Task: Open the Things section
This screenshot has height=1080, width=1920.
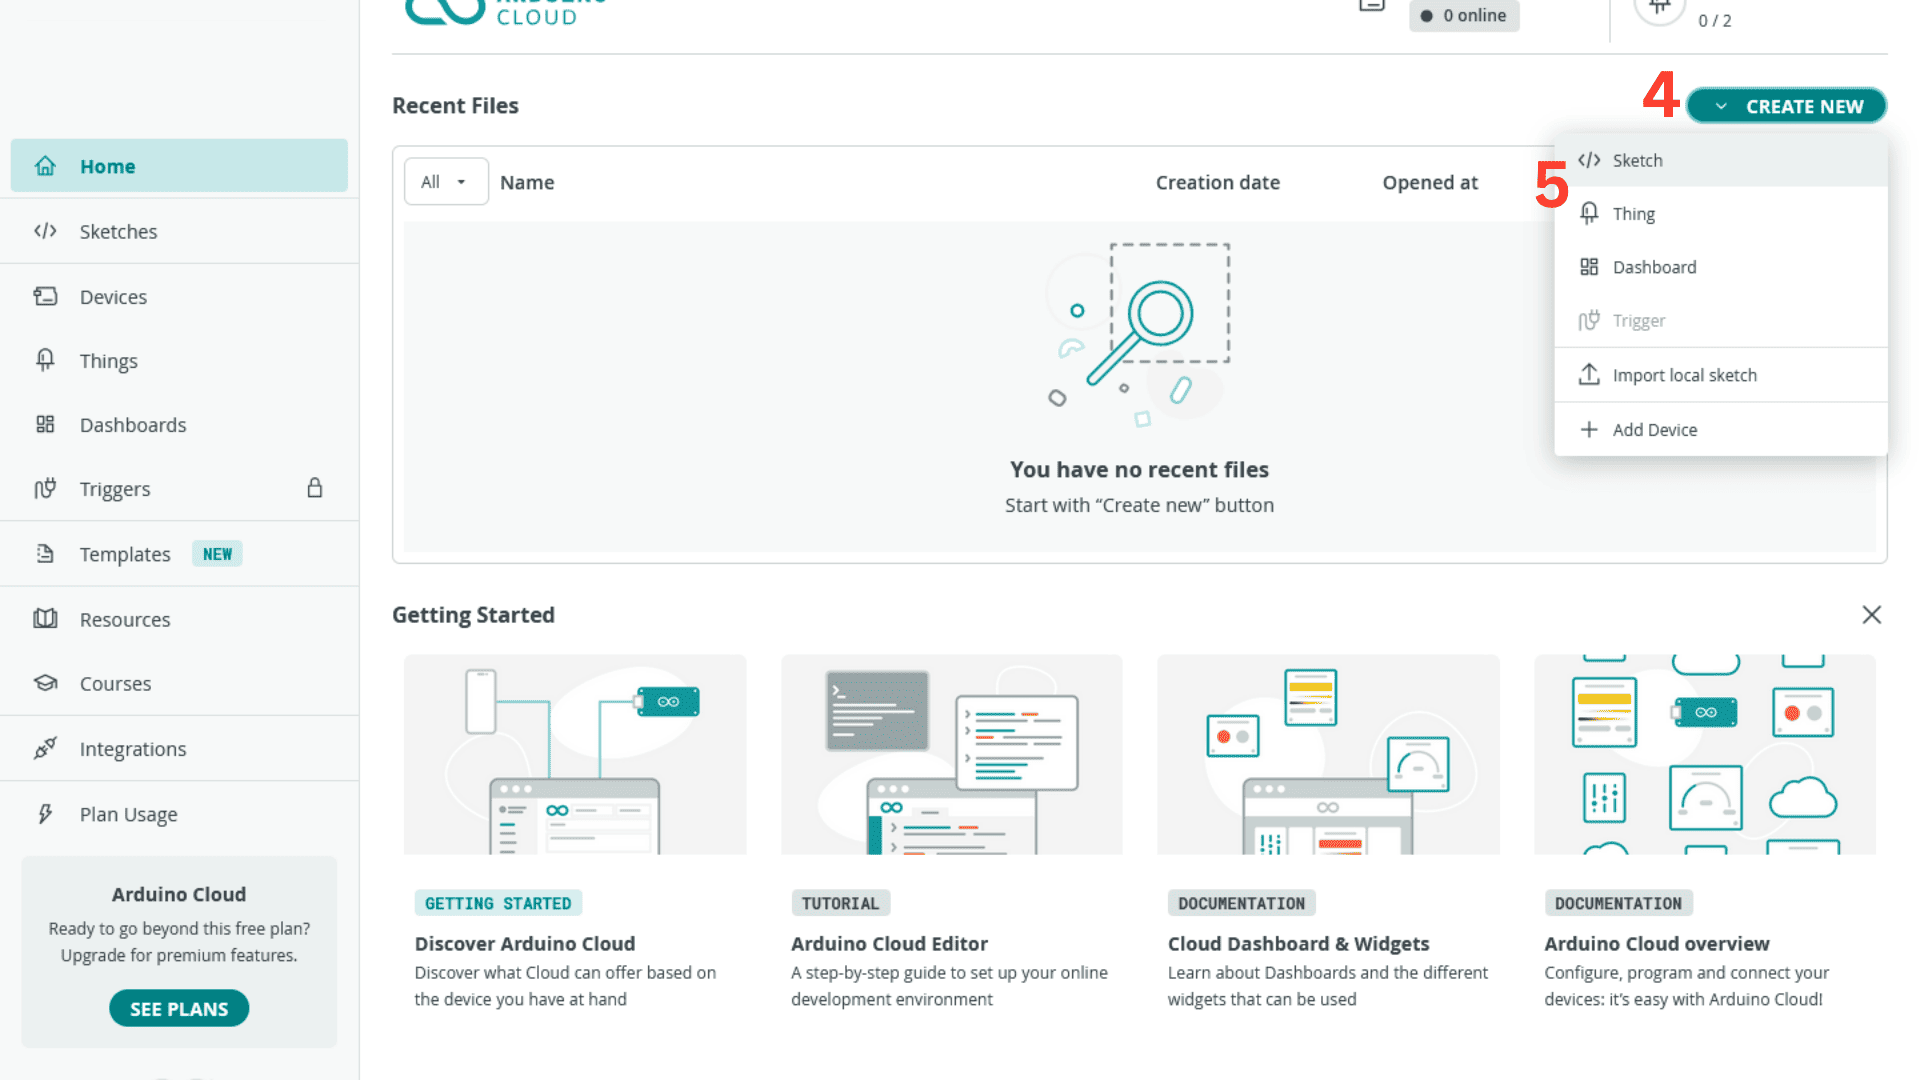Action: point(109,361)
